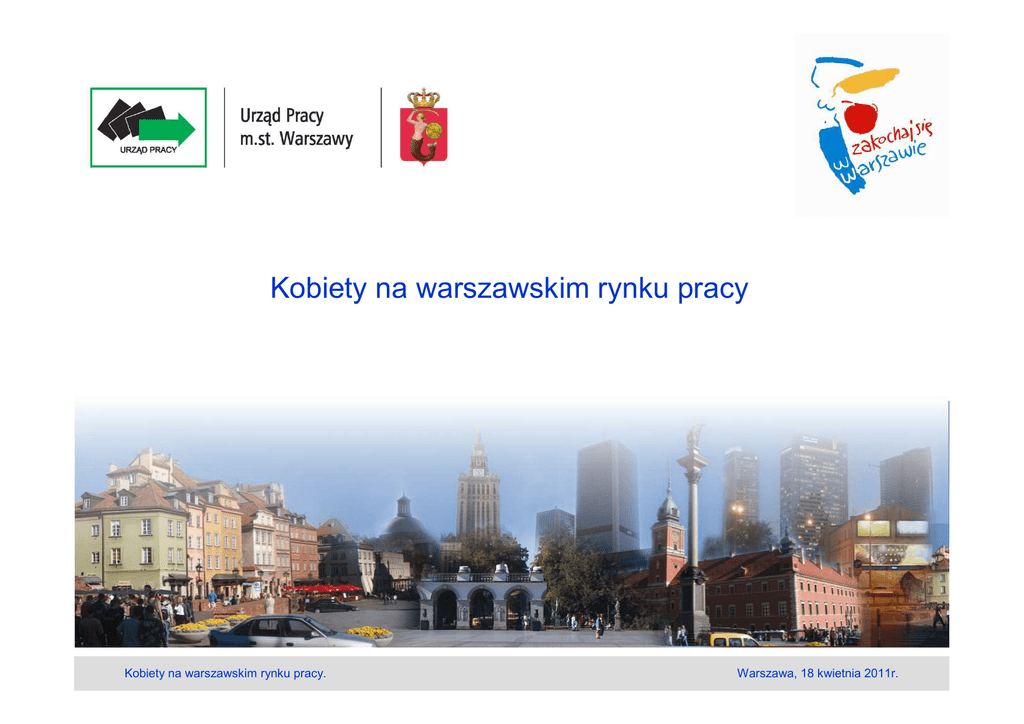Click the arched Tomb of the Unknown Soldier
Screen dimensions: 1024x724
(482, 603)
